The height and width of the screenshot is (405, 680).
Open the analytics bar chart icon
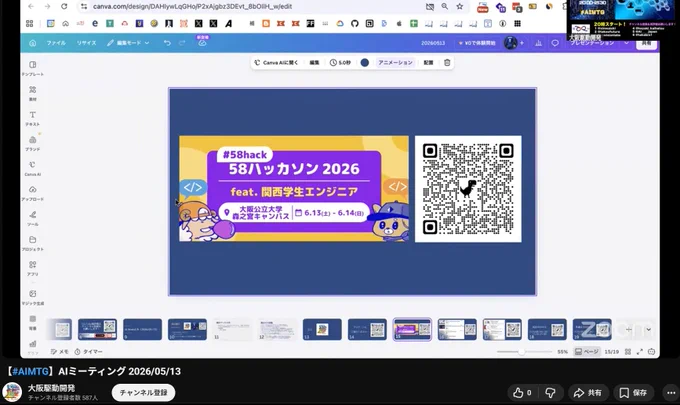[538, 43]
